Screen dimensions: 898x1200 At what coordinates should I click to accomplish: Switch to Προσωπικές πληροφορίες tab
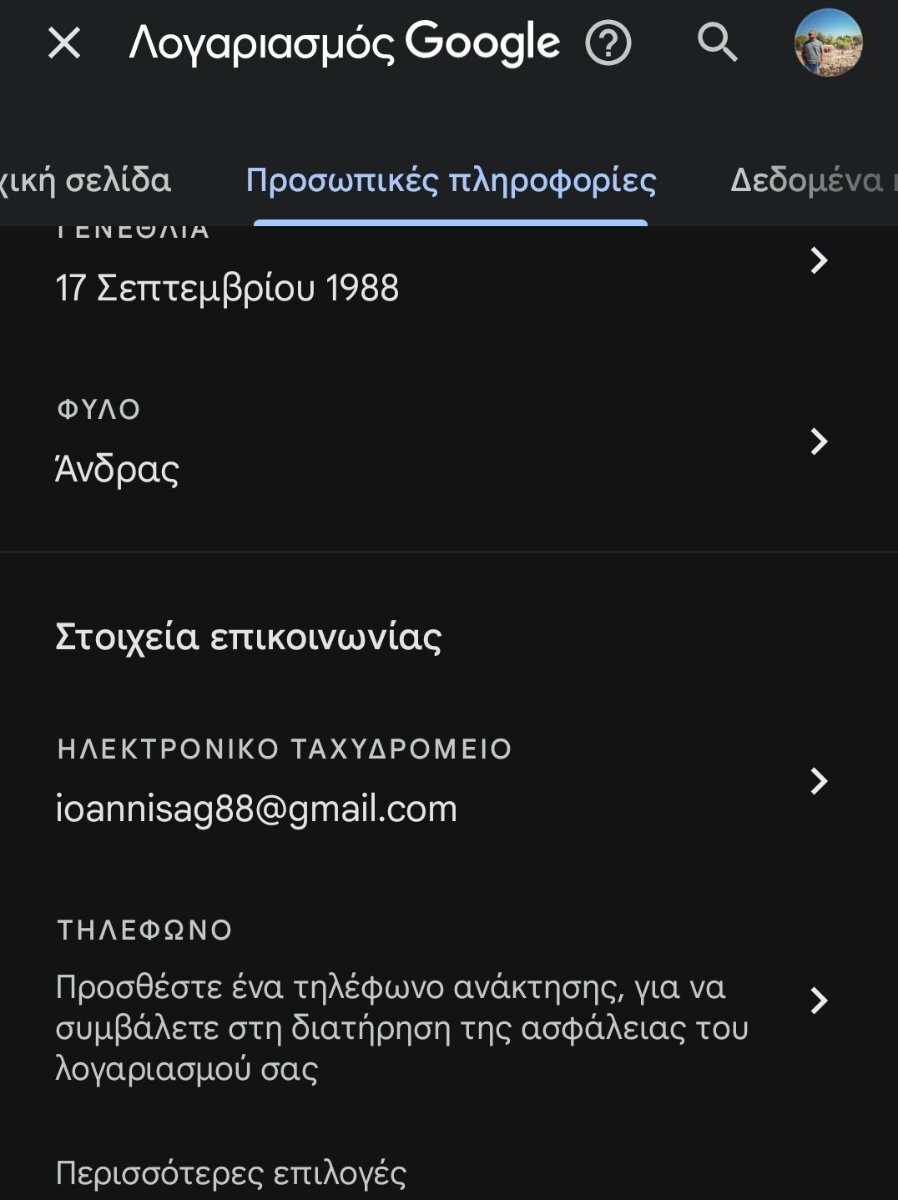(x=451, y=181)
